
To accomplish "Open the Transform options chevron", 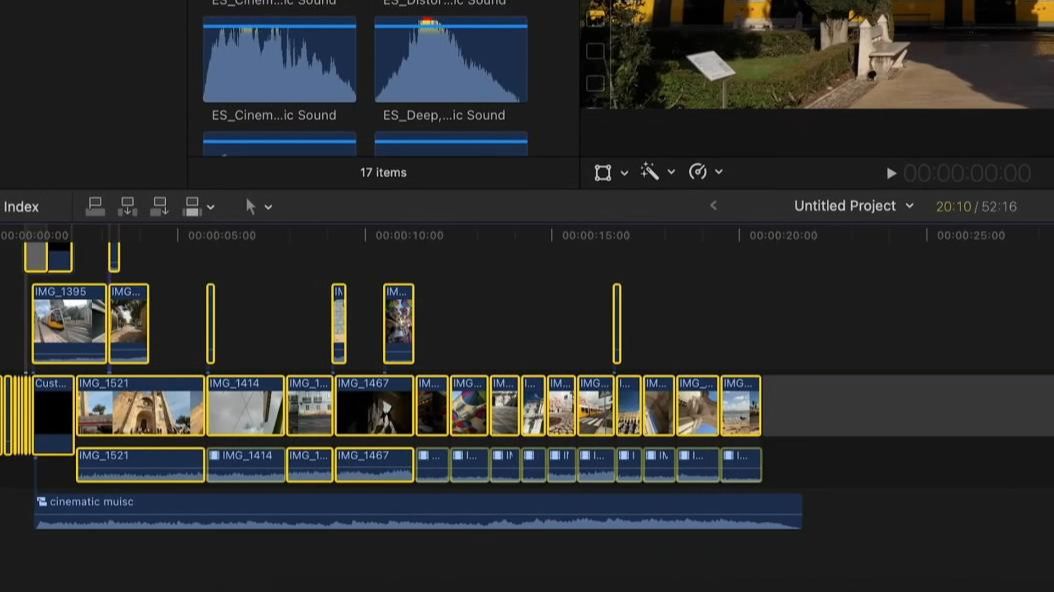I will pos(624,173).
